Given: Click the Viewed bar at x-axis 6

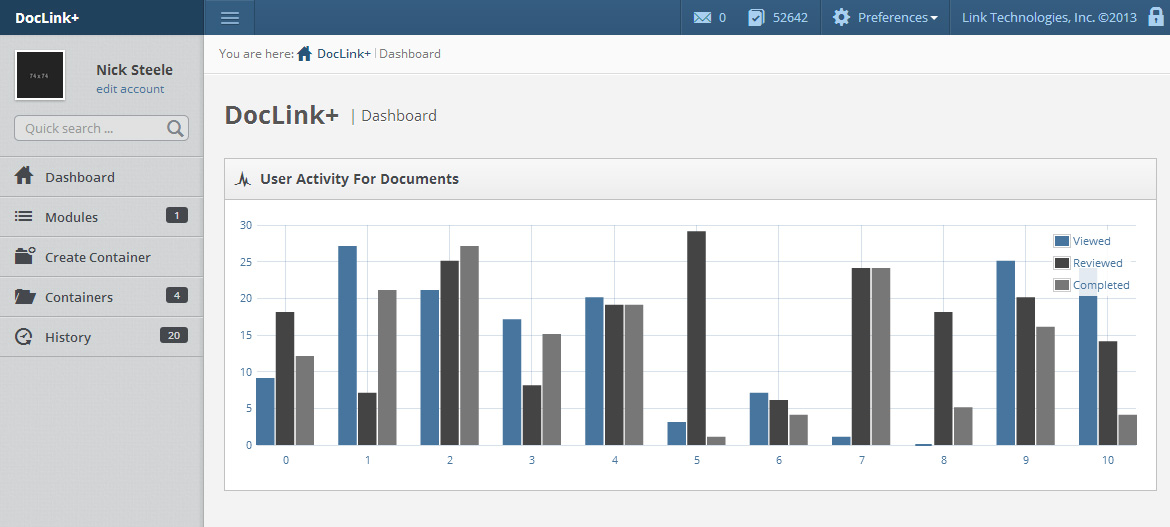Looking at the screenshot, I should [759, 419].
